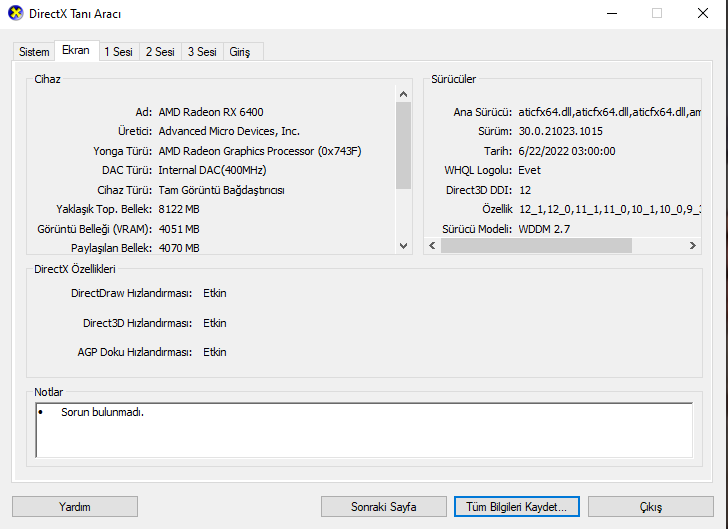Image resolution: width=728 pixels, height=529 pixels.
Task: Click AGP Doku Hızlandırması Etkin value
Action: pyautogui.click(x=214, y=352)
